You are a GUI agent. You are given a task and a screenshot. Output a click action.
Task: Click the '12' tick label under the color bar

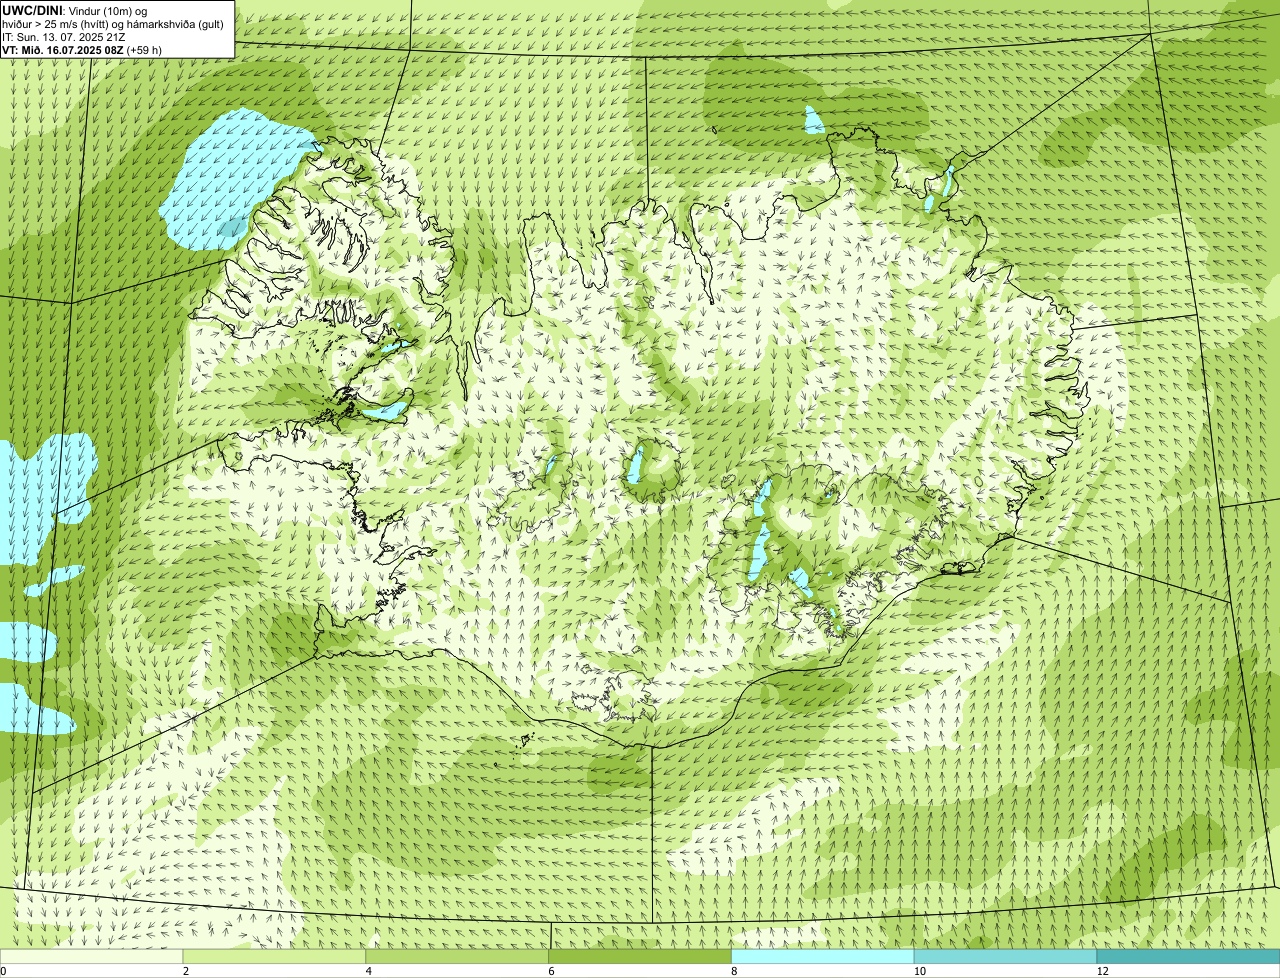pyautogui.click(x=1102, y=971)
